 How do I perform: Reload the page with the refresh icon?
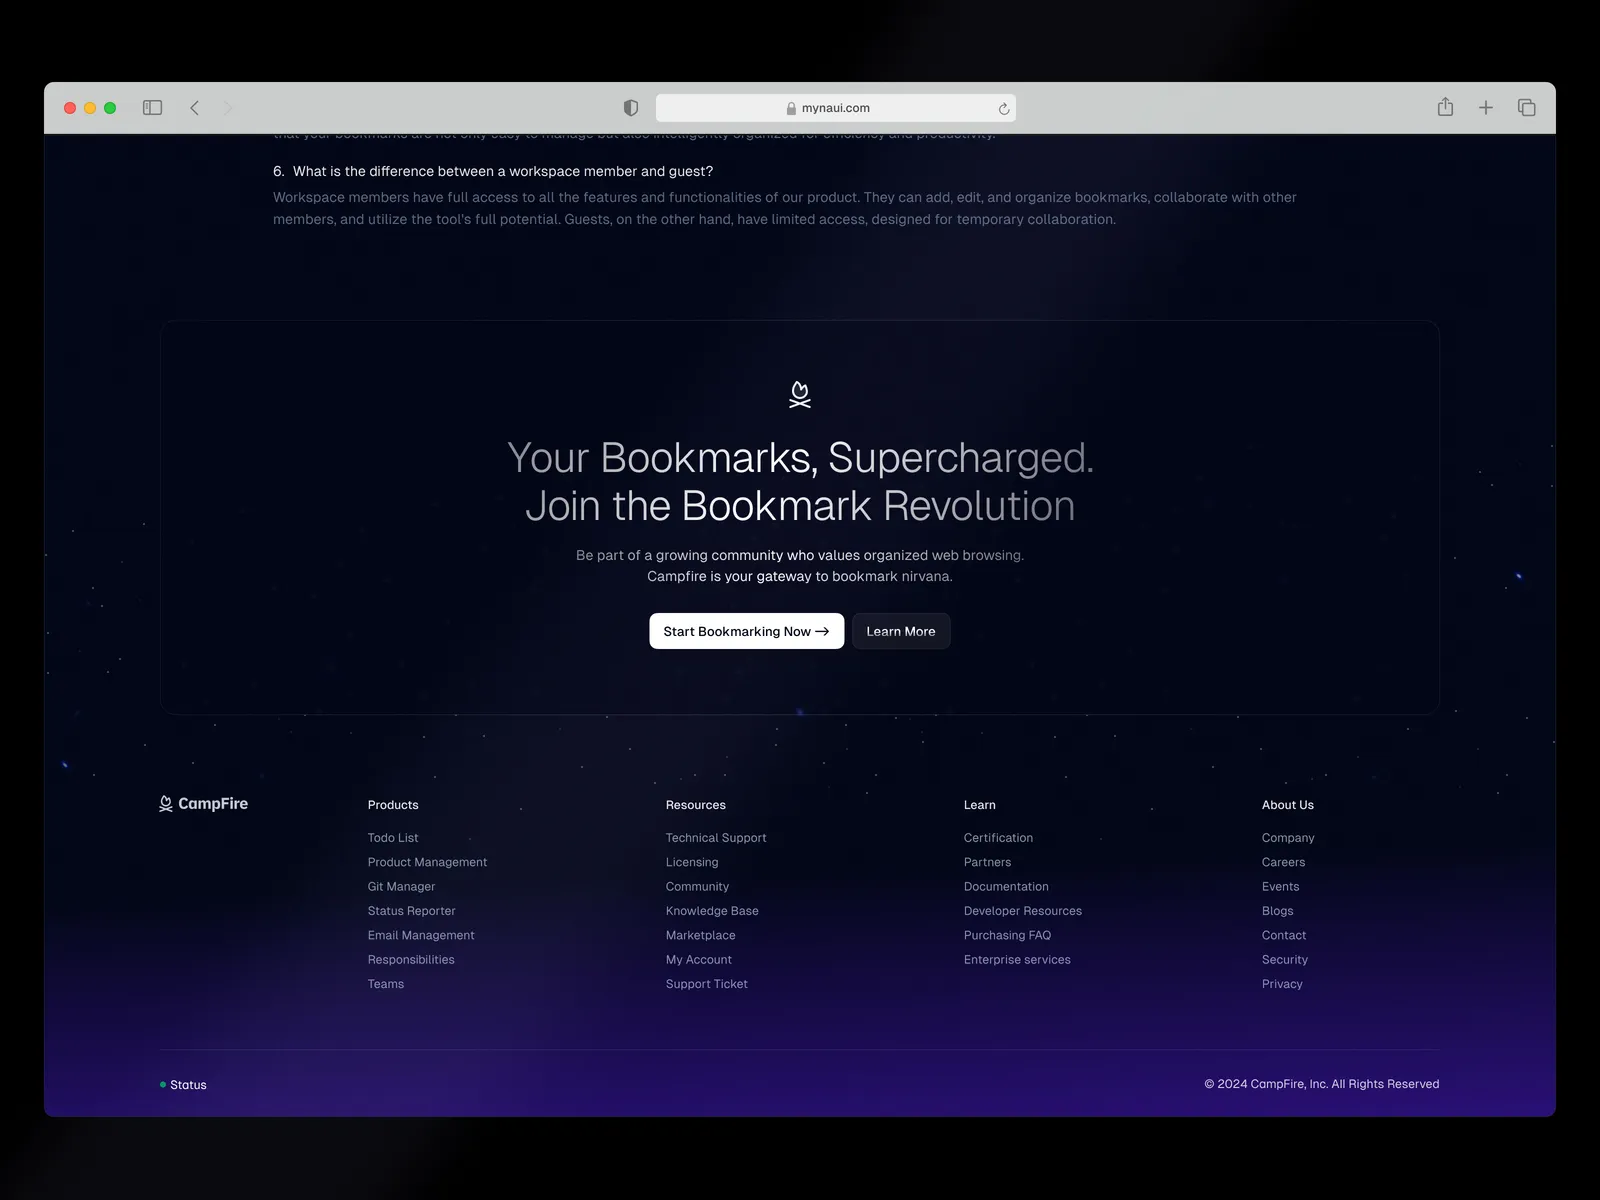pyautogui.click(x=1003, y=109)
